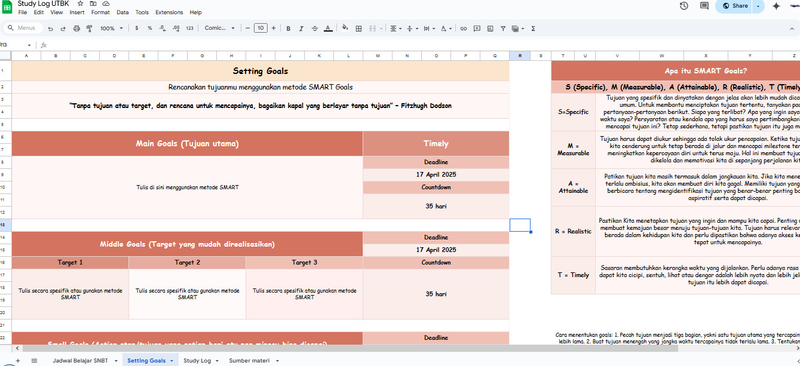Open the text rotation dropdown
The width and height of the screenshot is (800, 366).
point(445,29)
